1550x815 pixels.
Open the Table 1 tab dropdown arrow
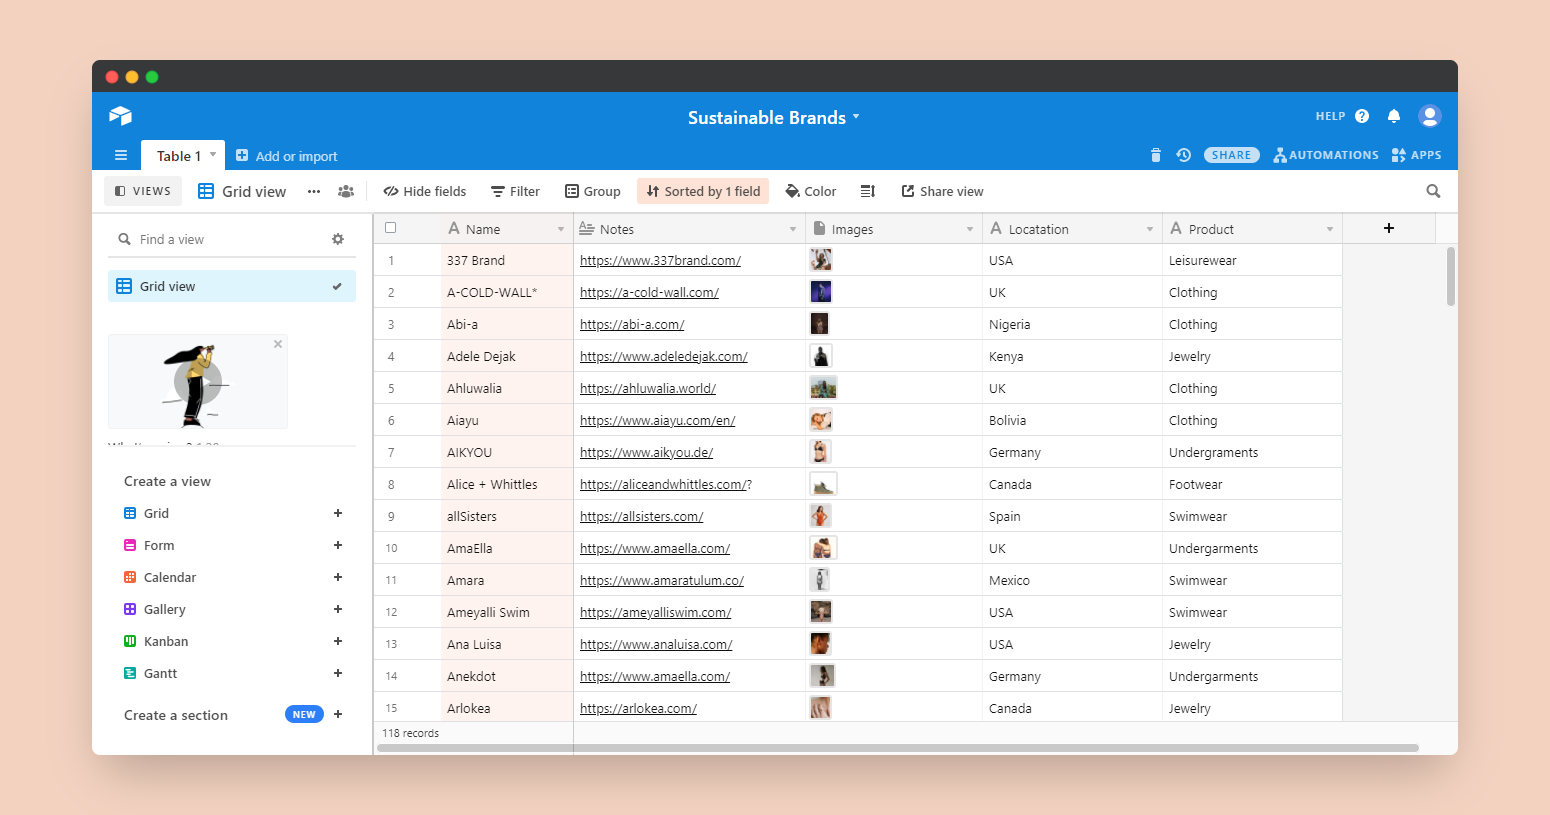point(213,154)
